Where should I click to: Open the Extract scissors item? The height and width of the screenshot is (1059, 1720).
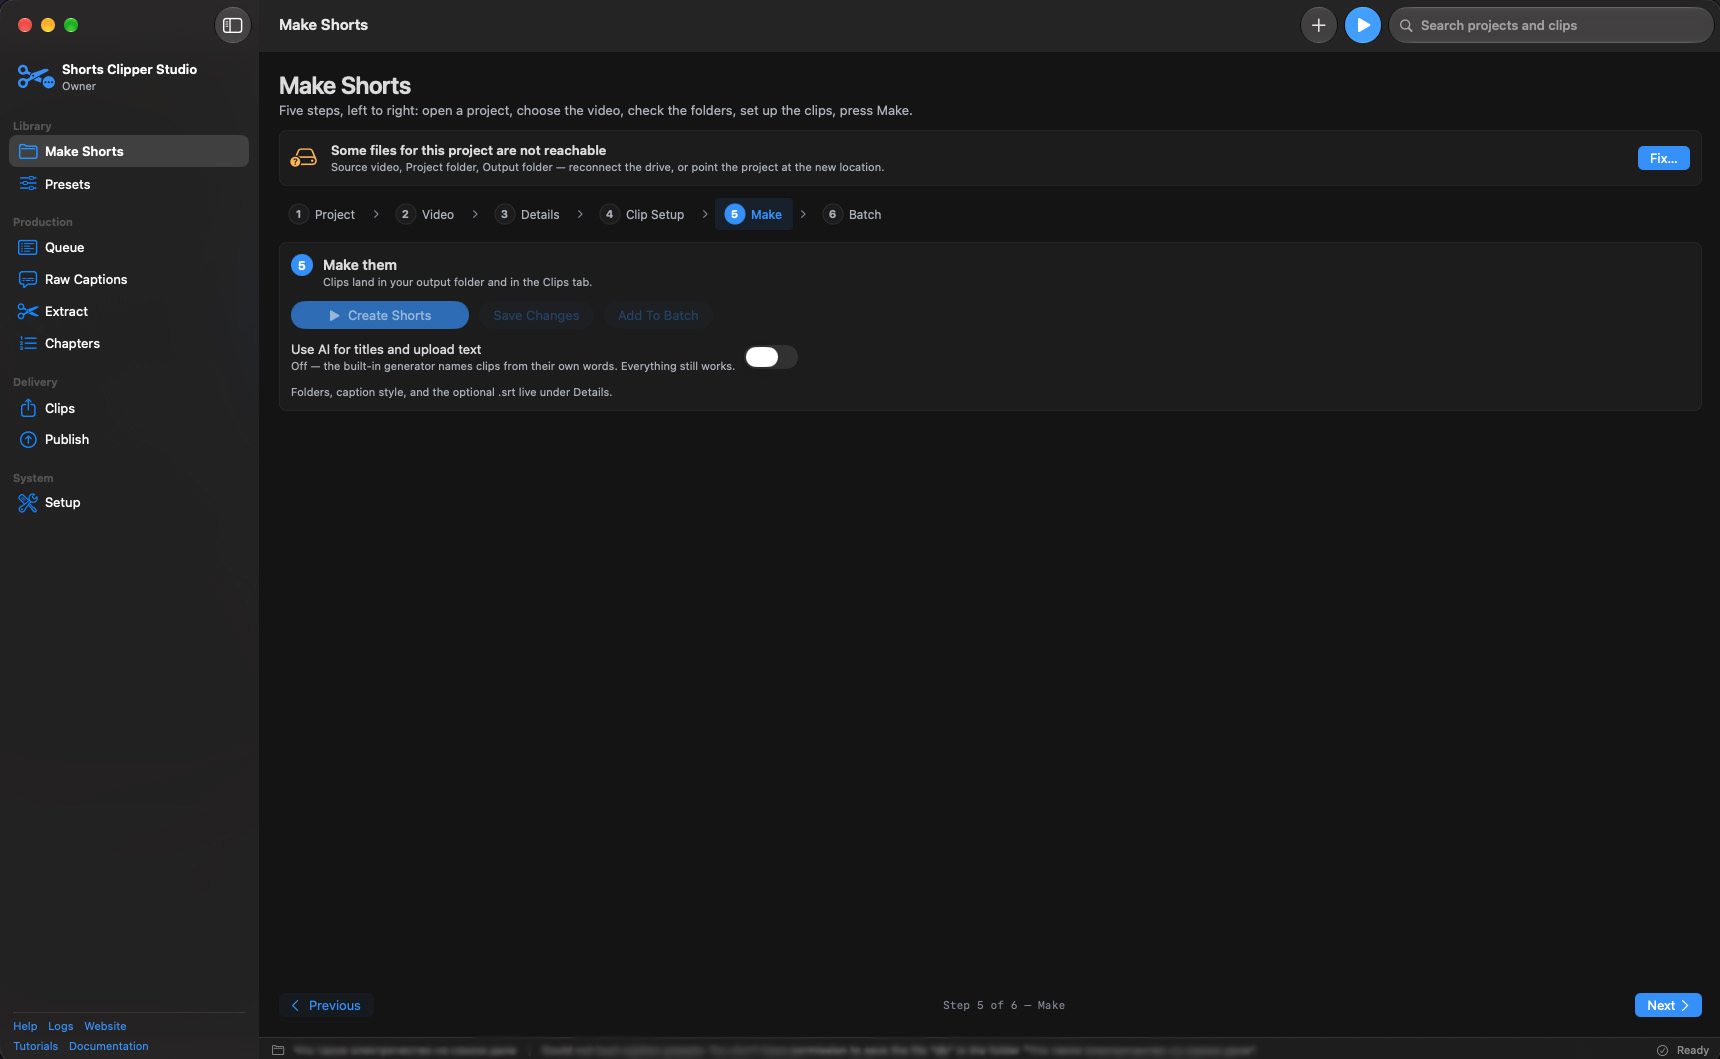129,311
